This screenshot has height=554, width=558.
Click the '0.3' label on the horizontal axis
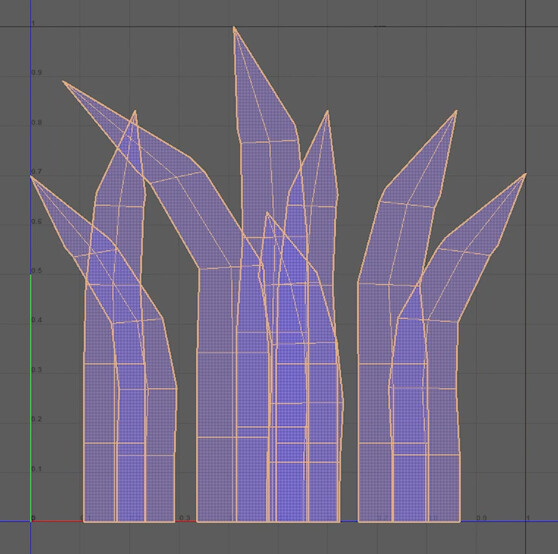185,518
